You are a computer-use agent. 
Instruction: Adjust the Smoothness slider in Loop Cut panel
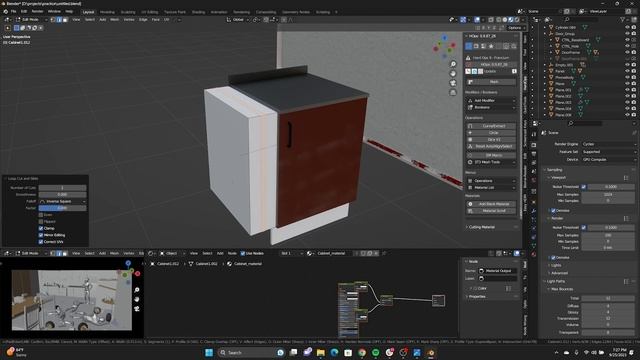pos(62,195)
